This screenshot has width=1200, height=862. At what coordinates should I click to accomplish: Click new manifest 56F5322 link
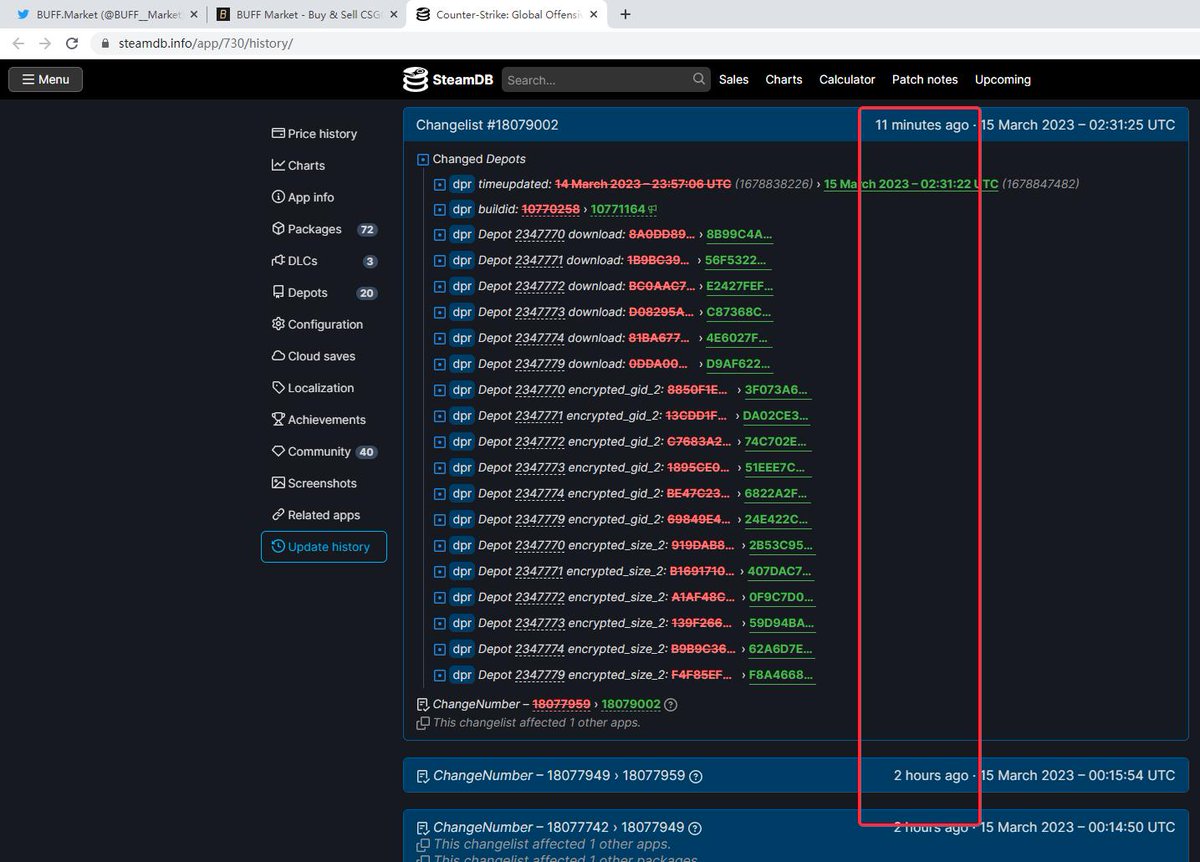[737, 261]
